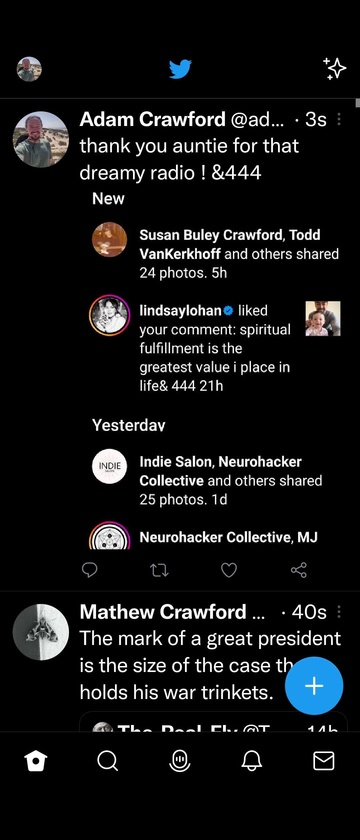This screenshot has height=840, width=360.
Task: Compose a new tweet with plus button
Action: click(x=314, y=686)
